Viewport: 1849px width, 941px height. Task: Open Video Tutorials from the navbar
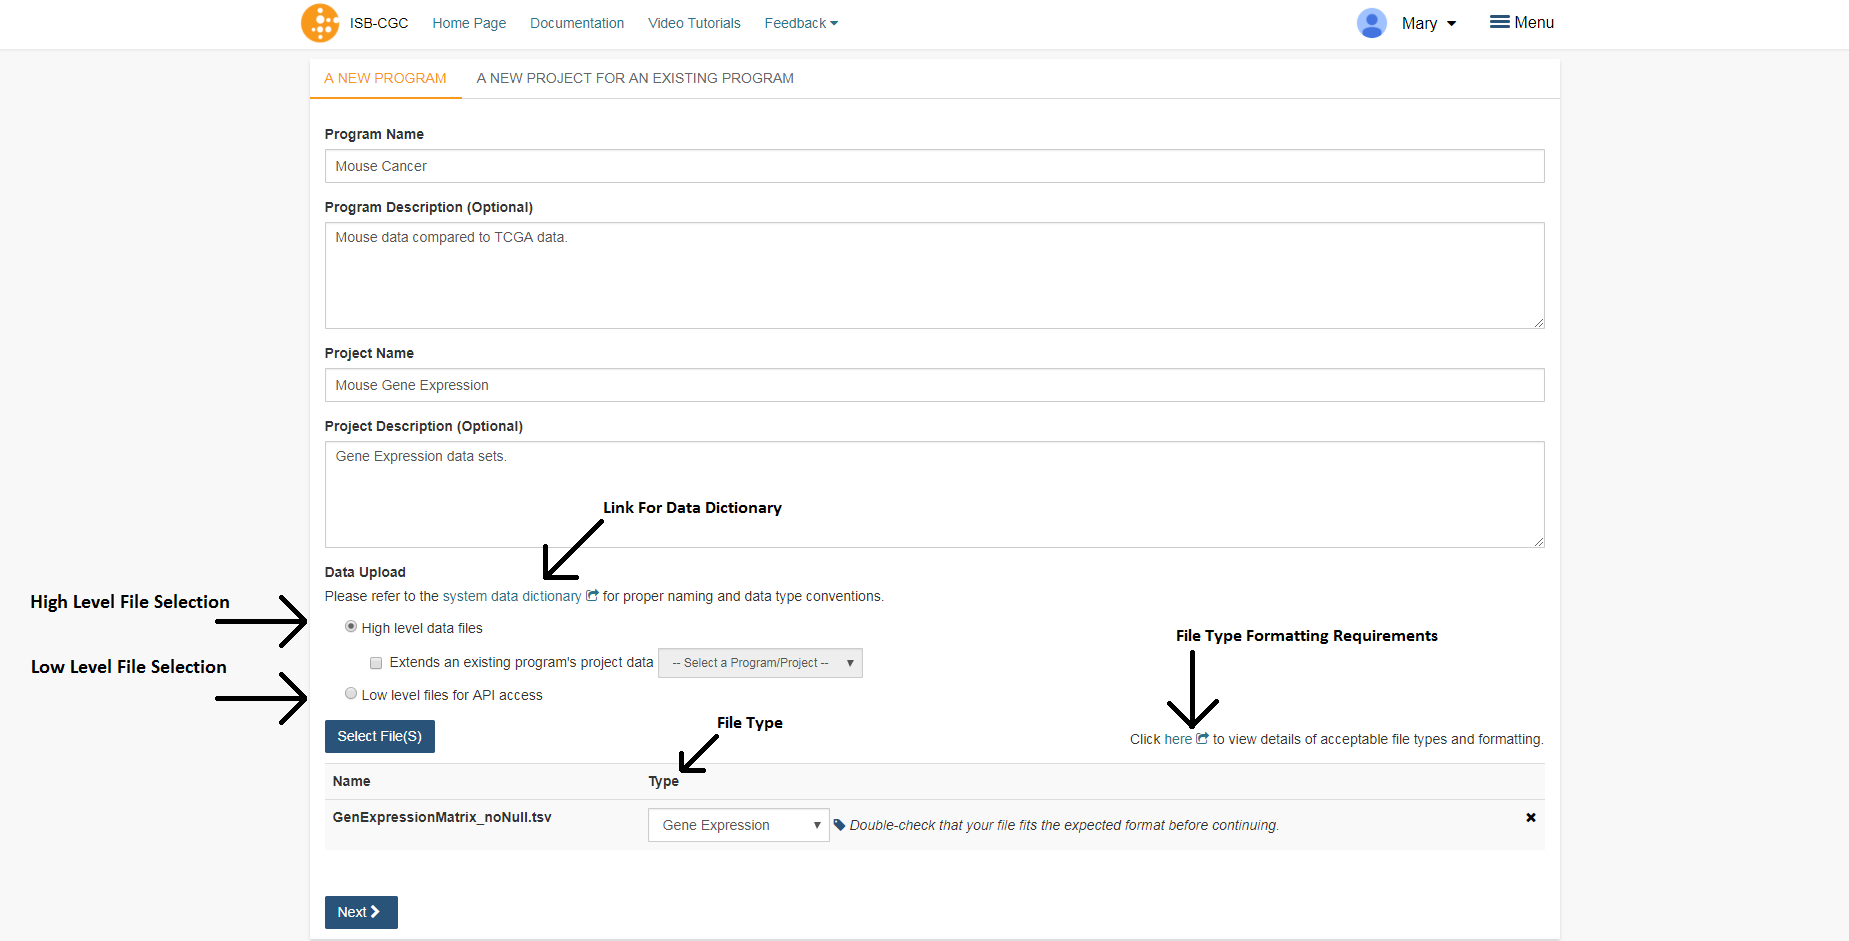click(694, 23)
